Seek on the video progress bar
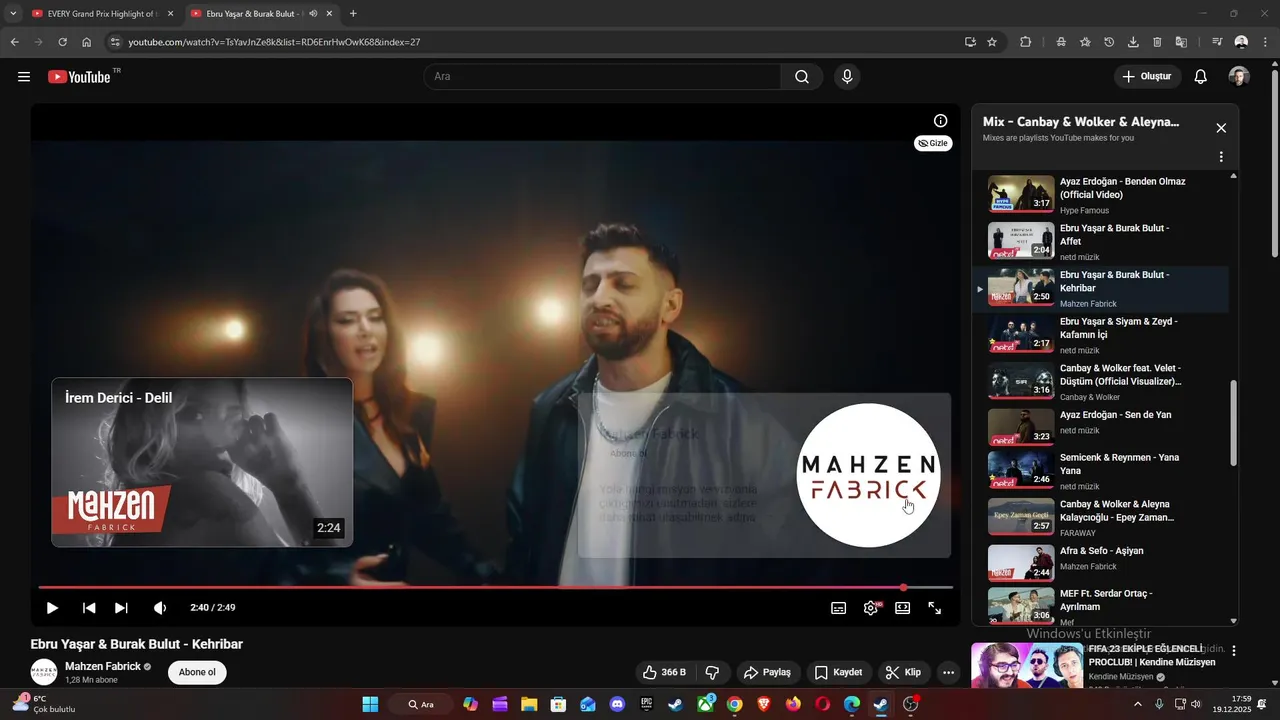The width and height of the screenshot is (1280, 720). point(495,587)
